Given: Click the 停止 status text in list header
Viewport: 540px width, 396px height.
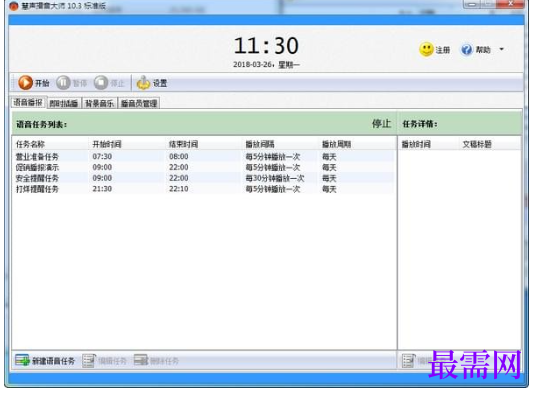Looking at the screenshot, I should pyautogui.click(x=381, y=124).
